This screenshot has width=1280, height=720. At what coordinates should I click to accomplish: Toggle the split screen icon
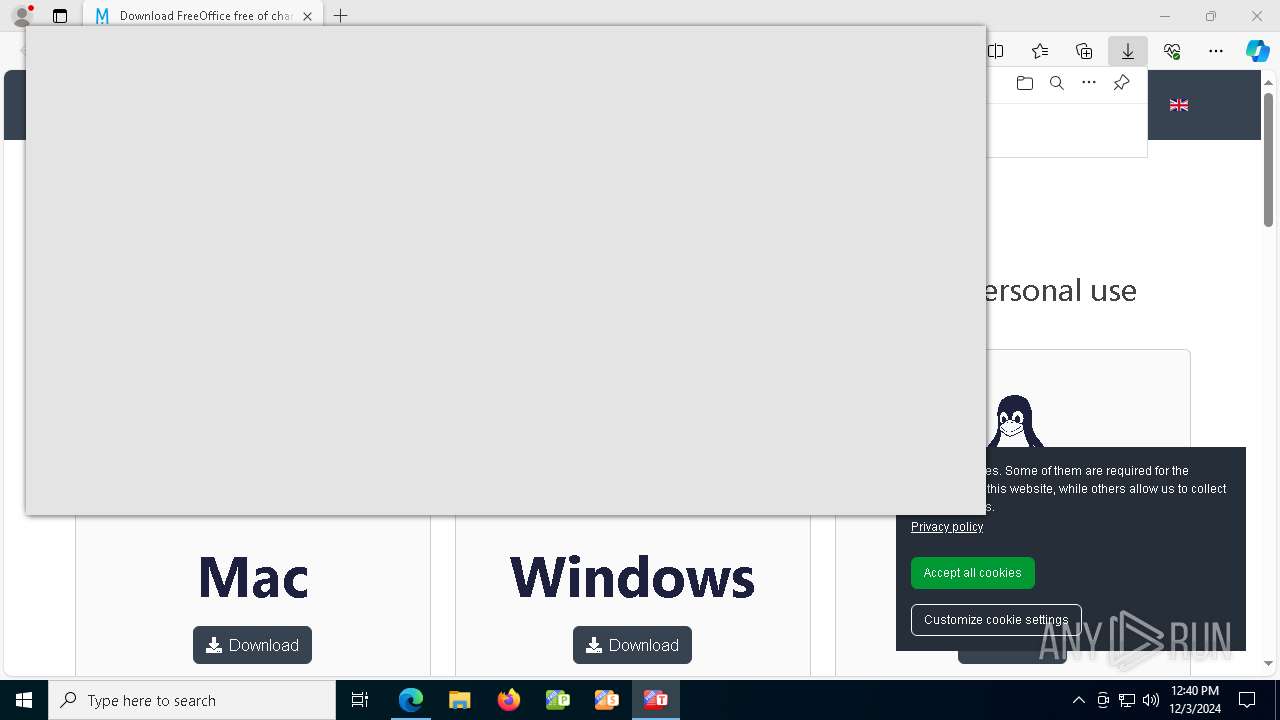995,51
